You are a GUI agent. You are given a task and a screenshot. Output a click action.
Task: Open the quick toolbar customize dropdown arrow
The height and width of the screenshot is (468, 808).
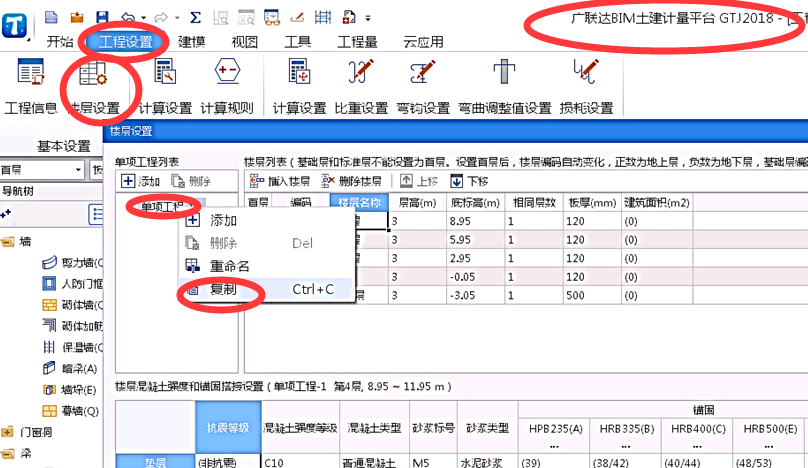[368, 19]
